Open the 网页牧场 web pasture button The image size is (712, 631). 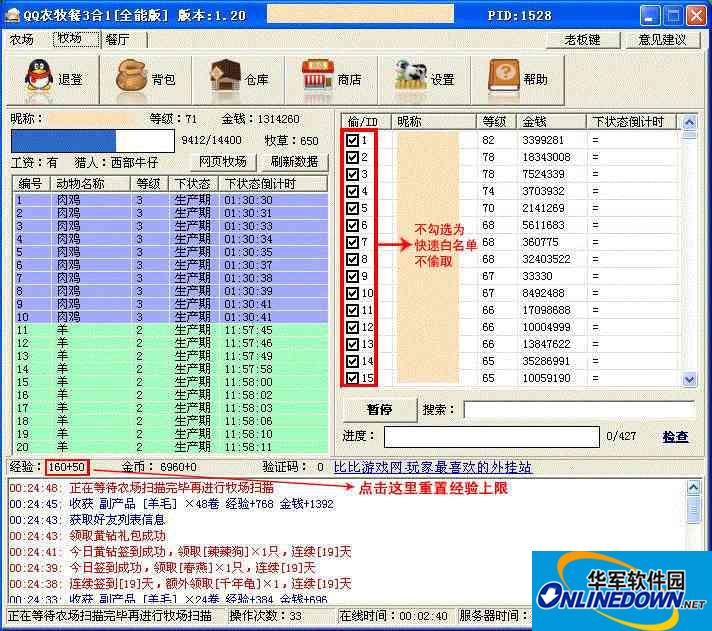(x=223, y=162)
